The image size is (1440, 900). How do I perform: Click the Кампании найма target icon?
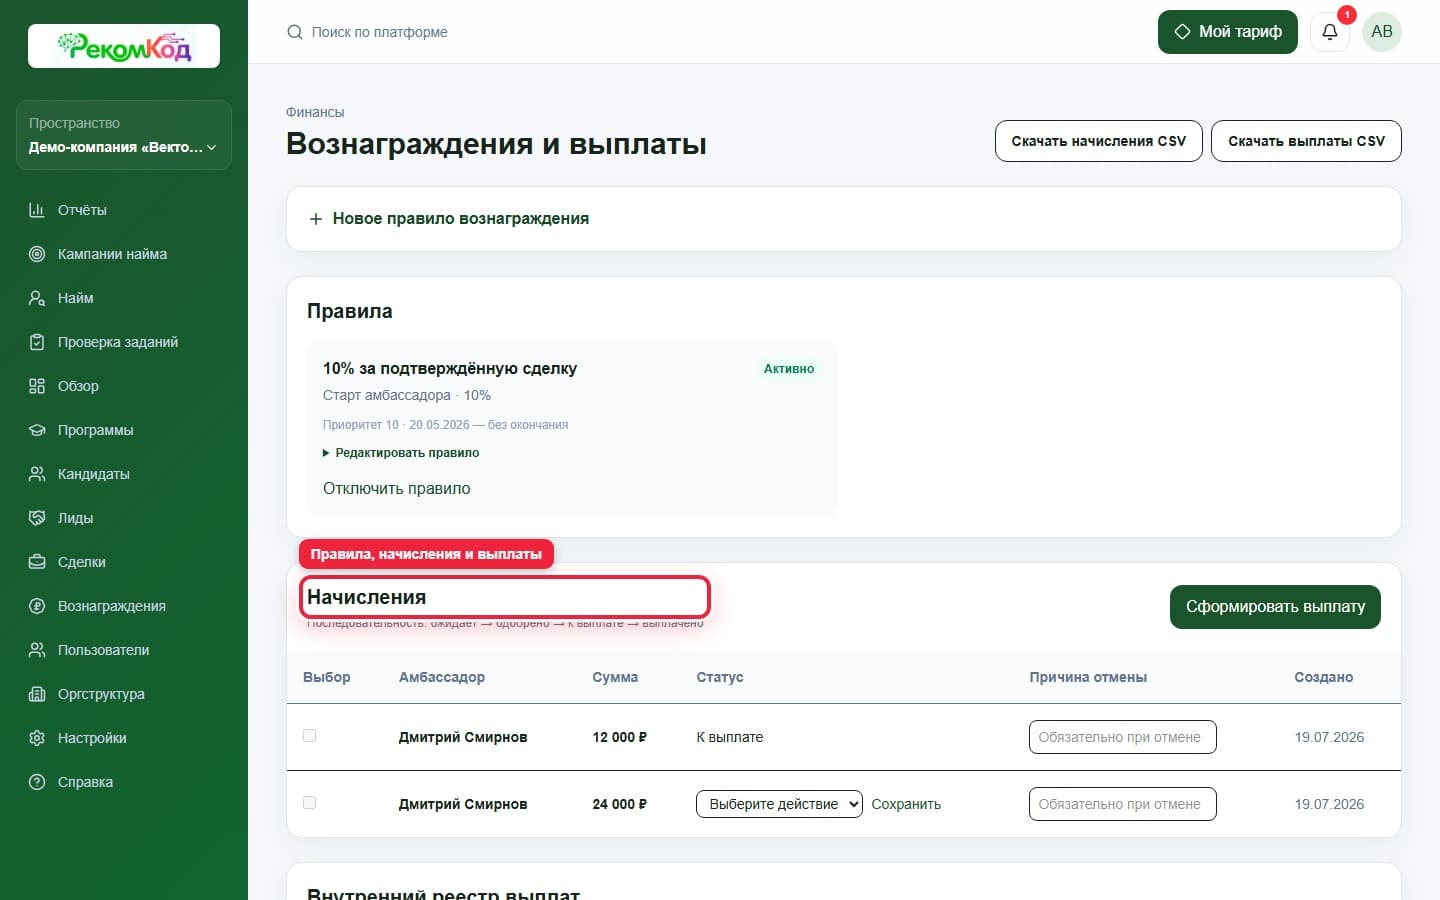(x=37, y=254)
